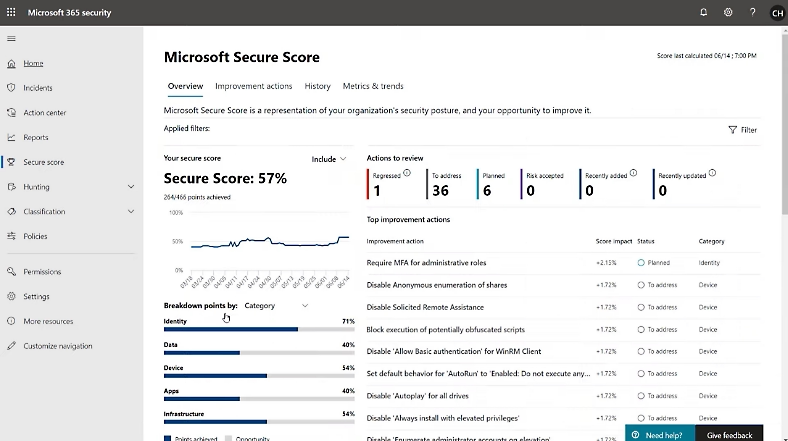Open the Breakdown points by Category dropdown
Image resolution: width=788 pixels, height=441 pixels.
(276, 306)
